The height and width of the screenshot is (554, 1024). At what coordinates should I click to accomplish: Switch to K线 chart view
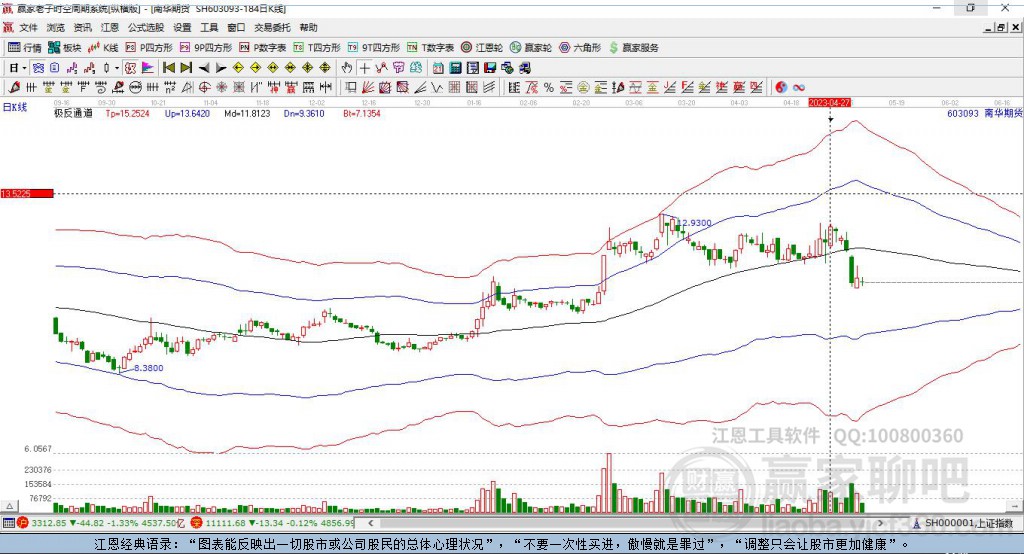click(103, 48)
